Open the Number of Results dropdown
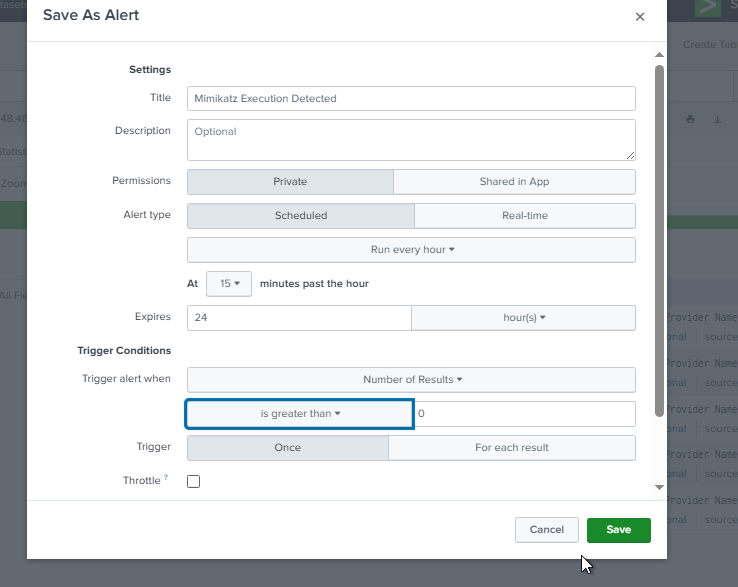The image size is (738, 587). 411,379
